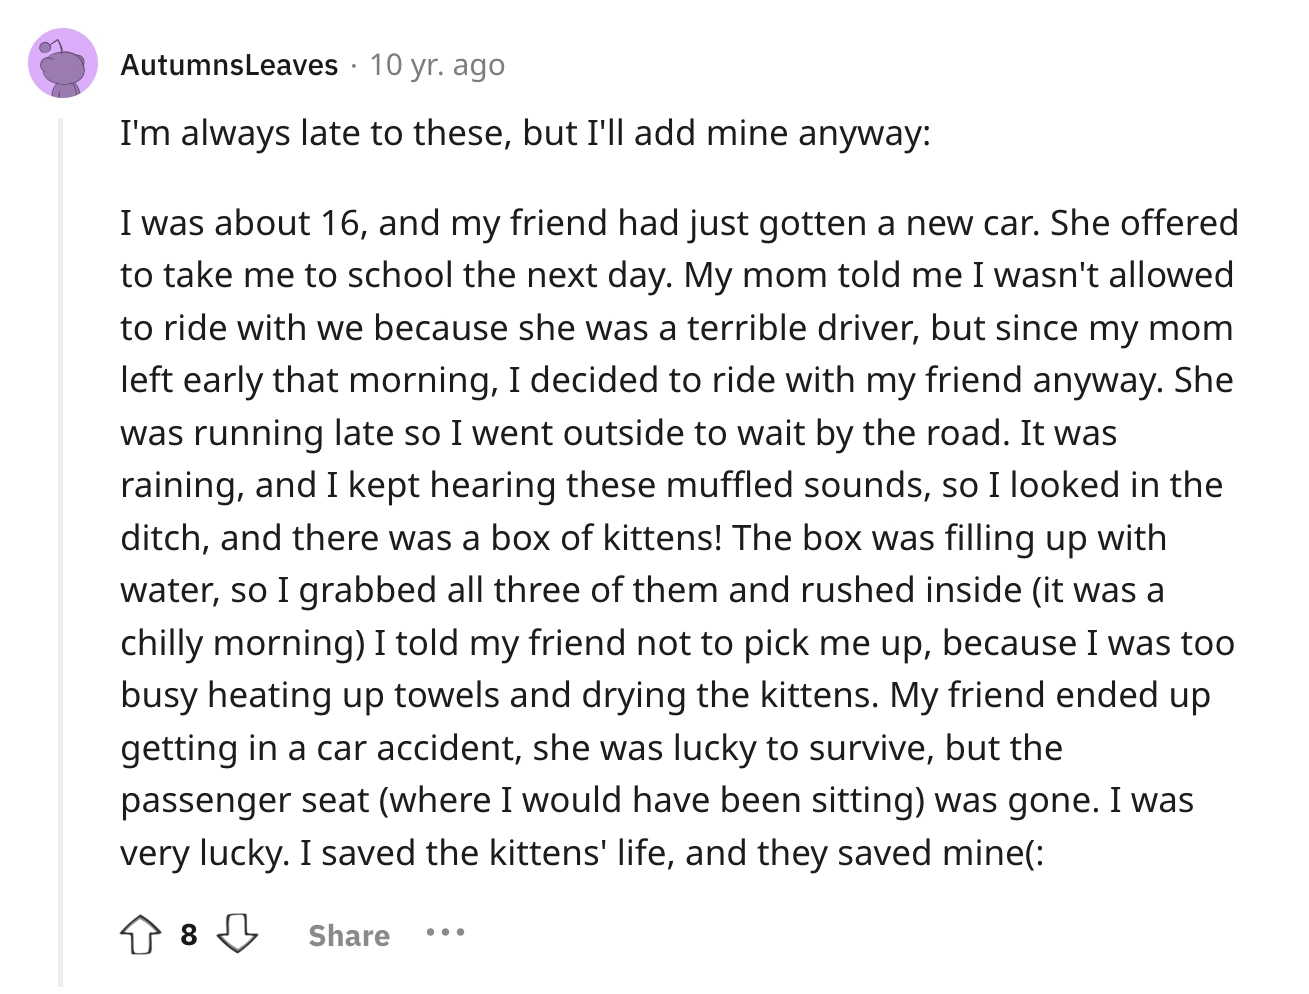Open the AutumnsLeaves user profile link
1309x994 pixels.
[x=229, y=65]
